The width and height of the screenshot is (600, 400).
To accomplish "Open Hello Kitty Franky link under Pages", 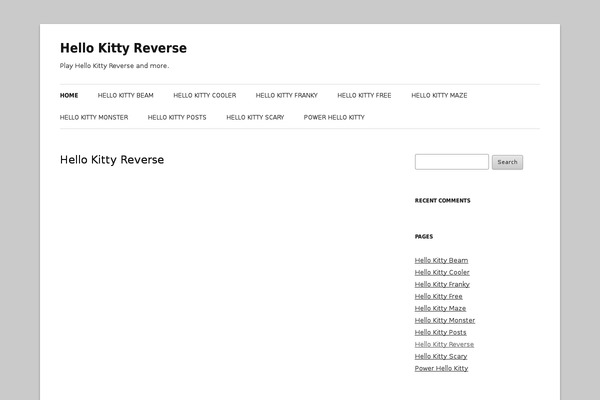I will (x=442, y=284).
